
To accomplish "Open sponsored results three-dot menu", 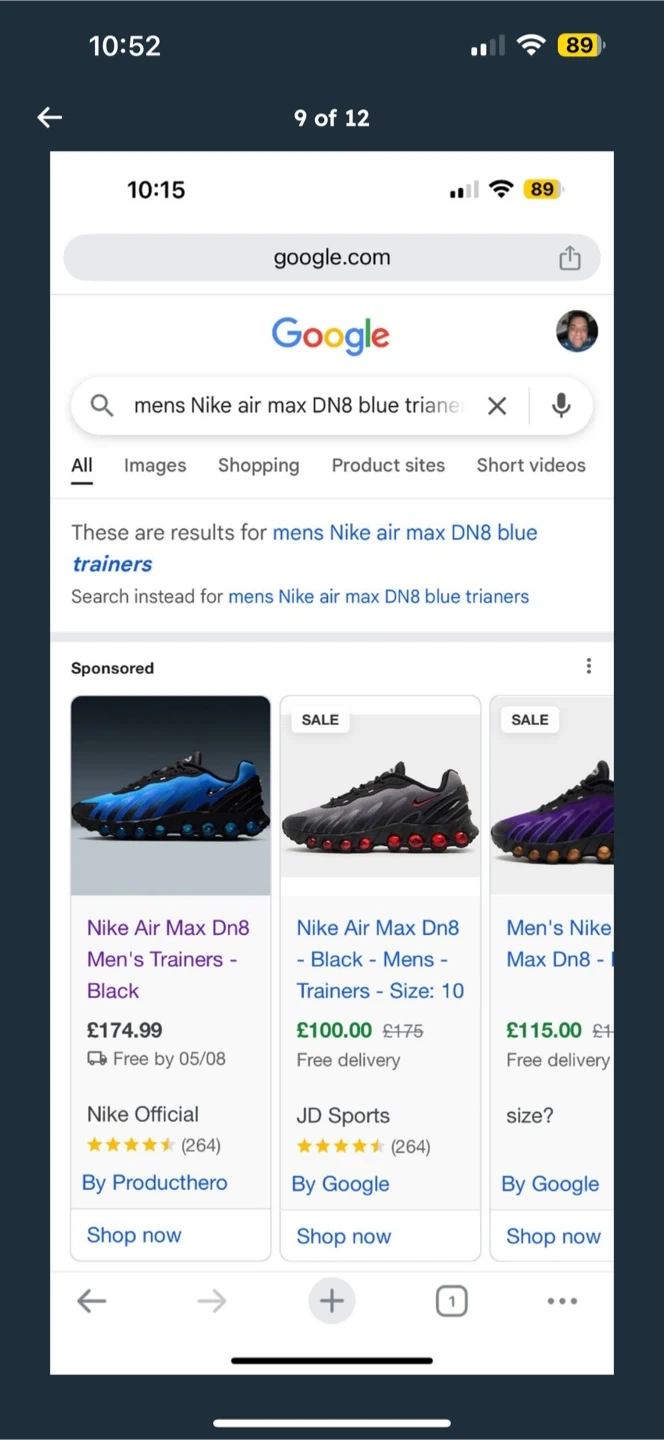I will tap(588, 666).
